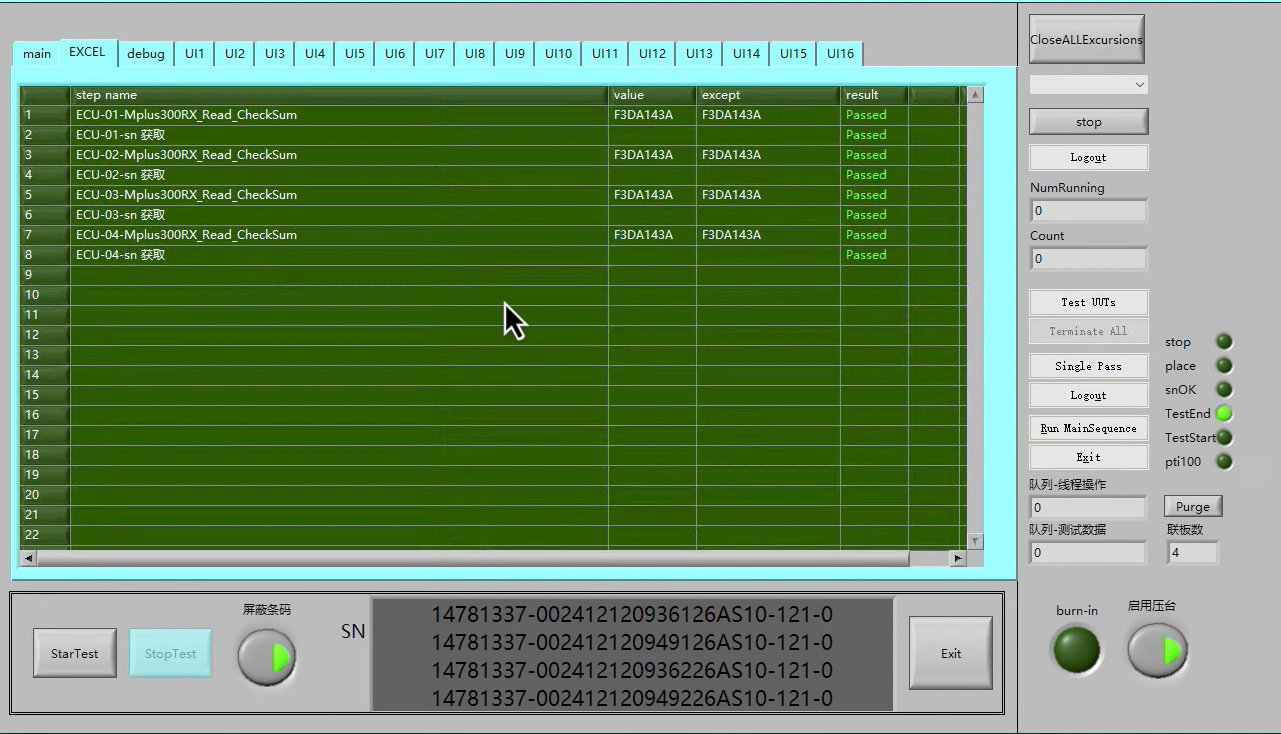1281x734 pixels.
Task: Click the place status LED indicator
Action: coord(1224,366)
